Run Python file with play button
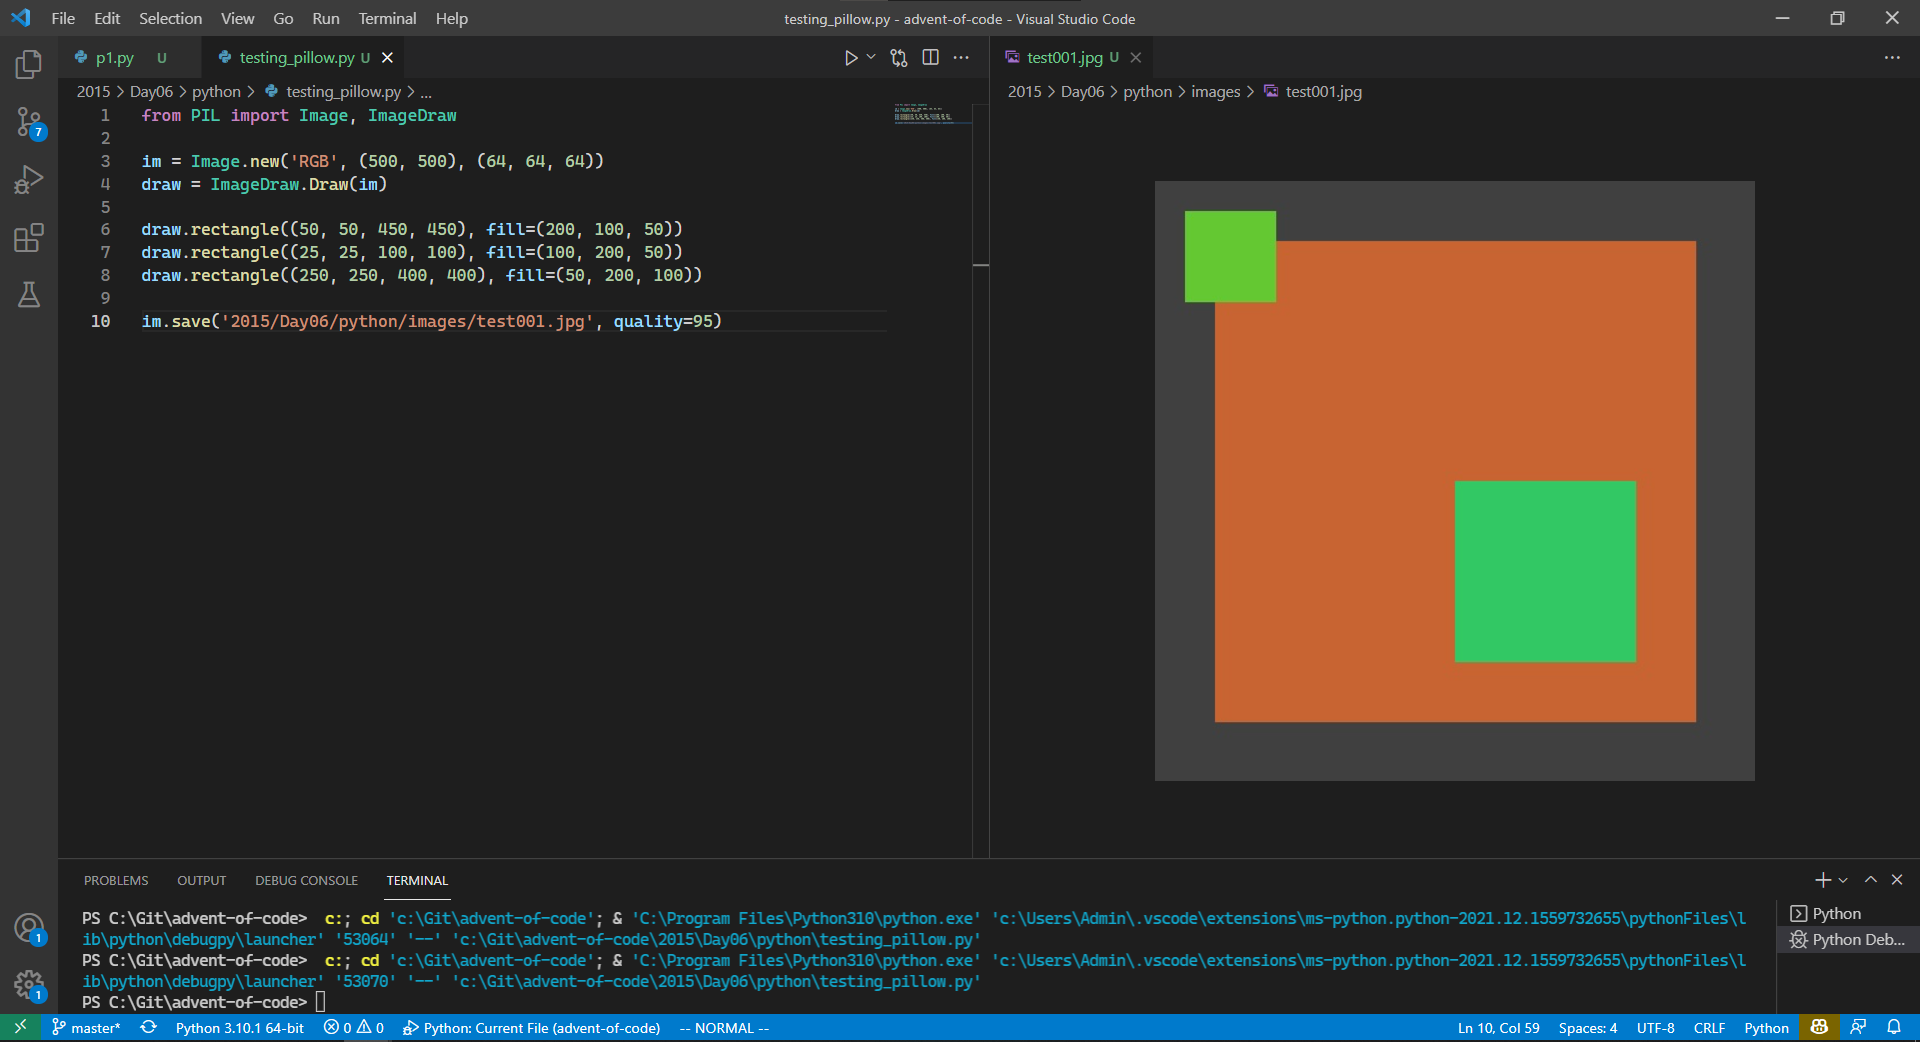1920x1042 pixels. tap(850, 58)
